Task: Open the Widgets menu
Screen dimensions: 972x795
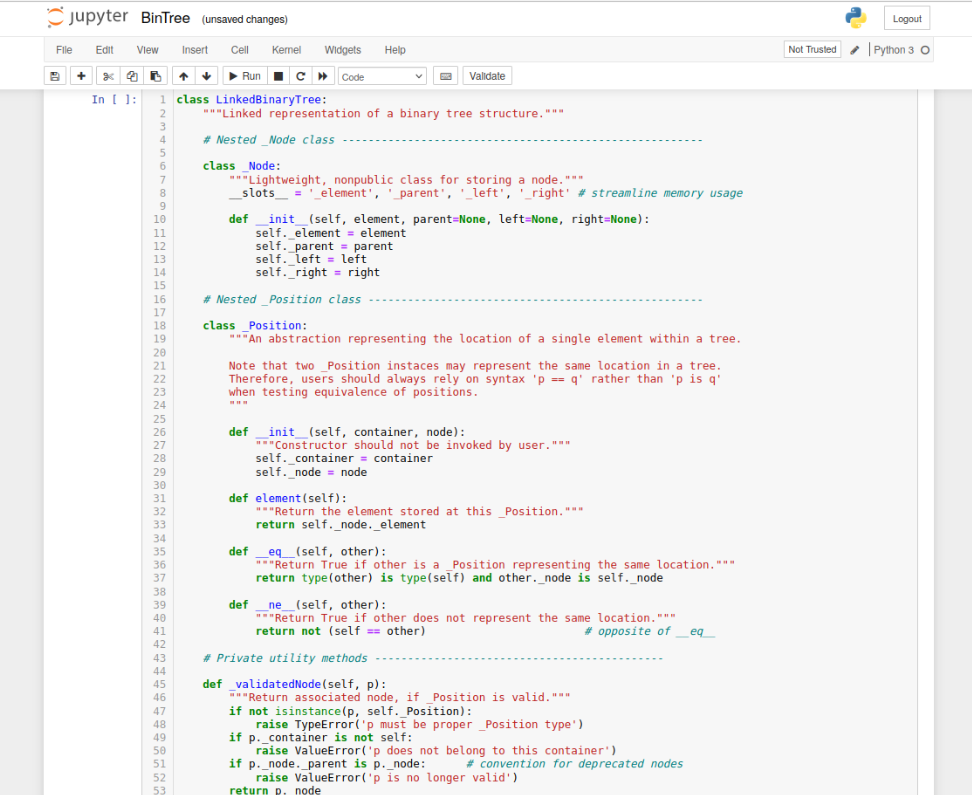Action: (x=343, y=49)
